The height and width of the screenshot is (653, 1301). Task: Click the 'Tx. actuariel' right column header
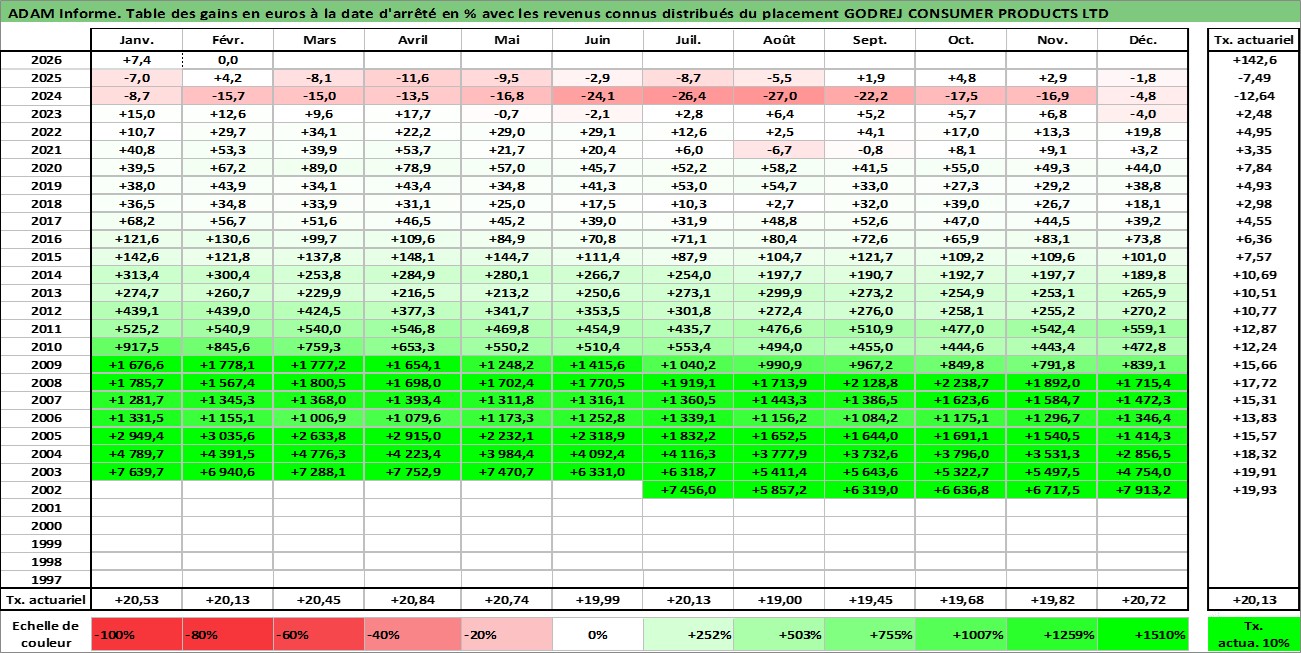(x=1253, y=40)
